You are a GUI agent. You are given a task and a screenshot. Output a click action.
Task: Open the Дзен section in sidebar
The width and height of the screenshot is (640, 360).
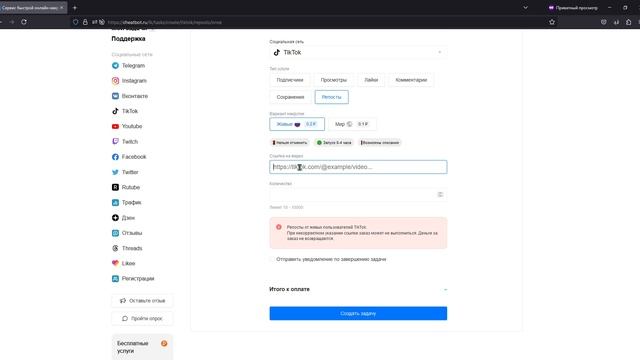[123, 218]
